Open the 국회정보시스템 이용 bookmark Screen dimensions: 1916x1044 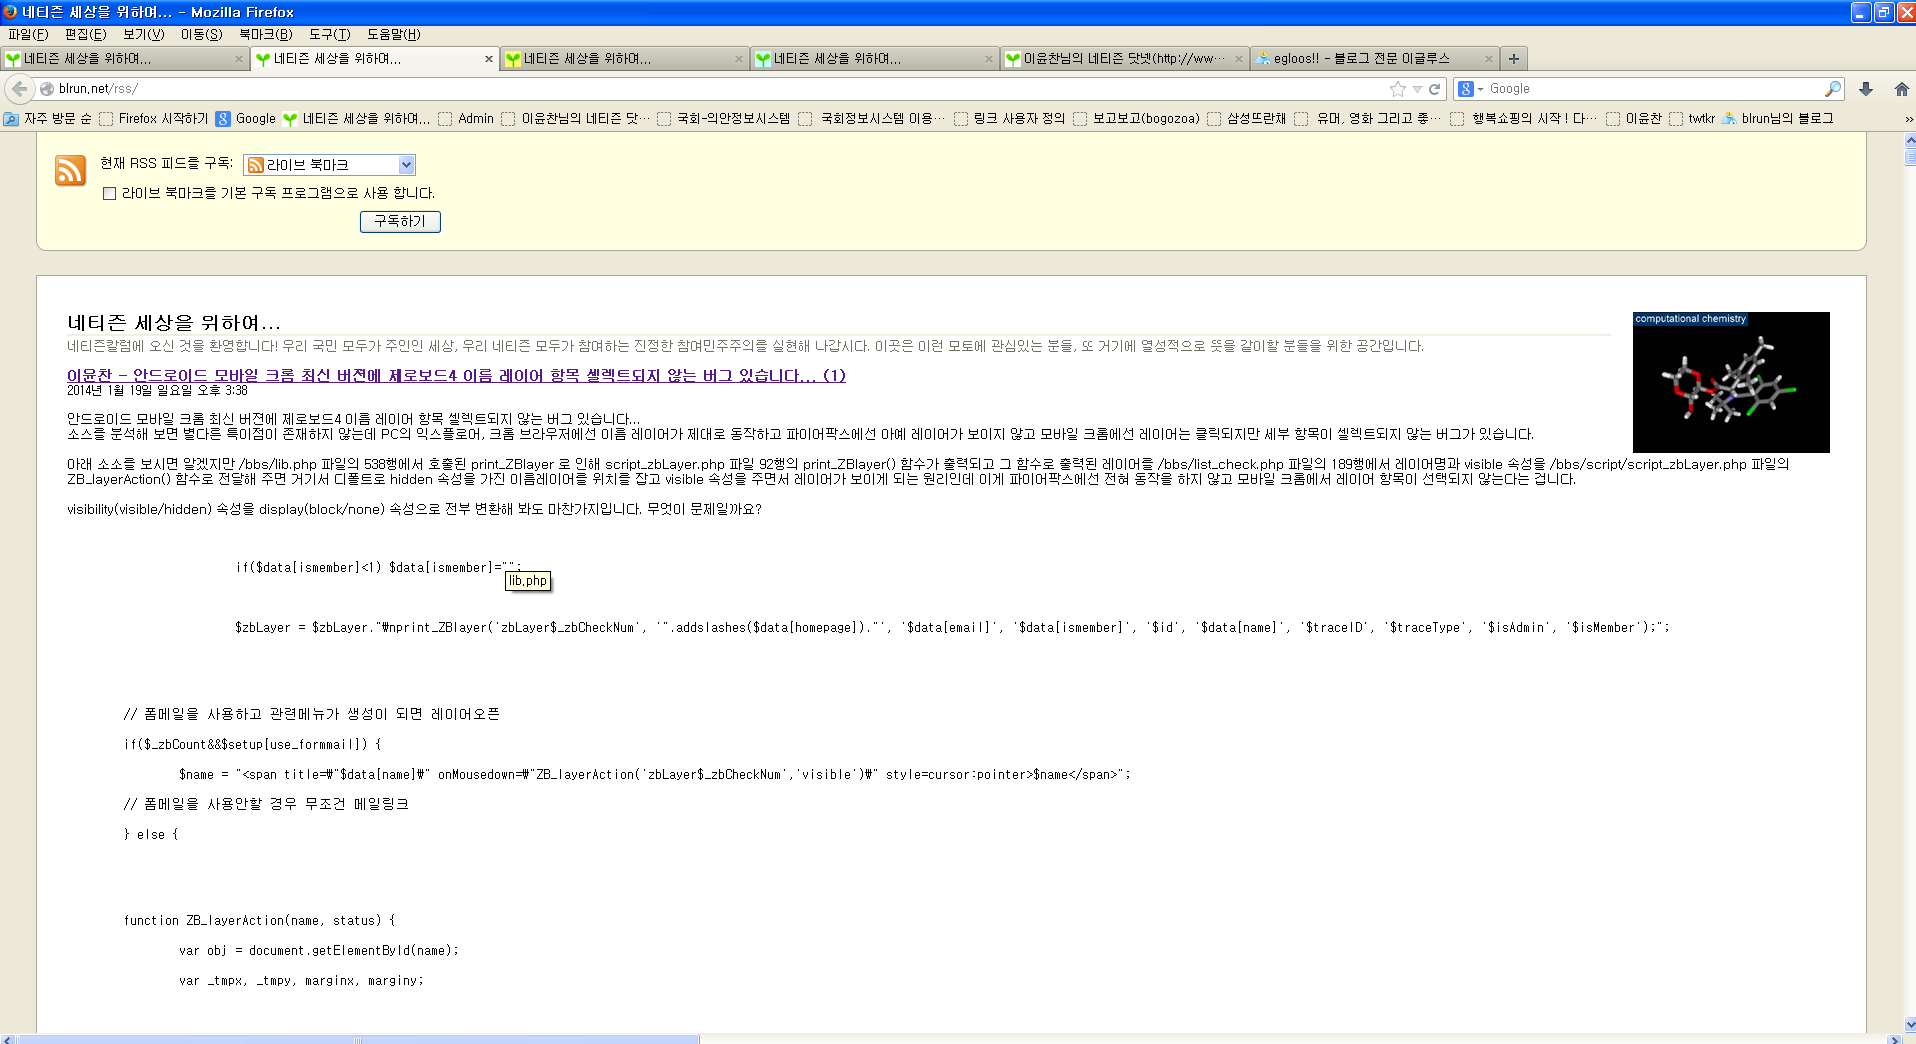(871, 118)
